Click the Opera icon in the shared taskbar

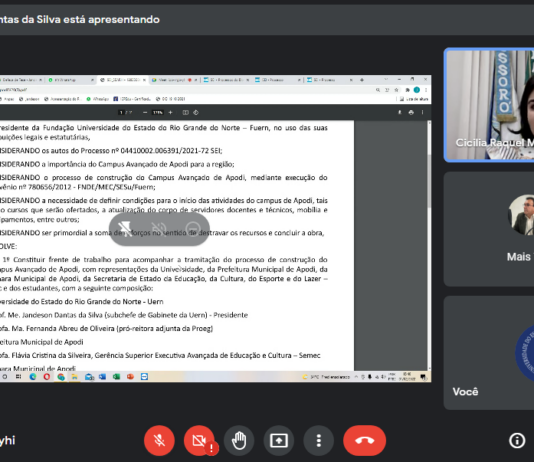47,377
